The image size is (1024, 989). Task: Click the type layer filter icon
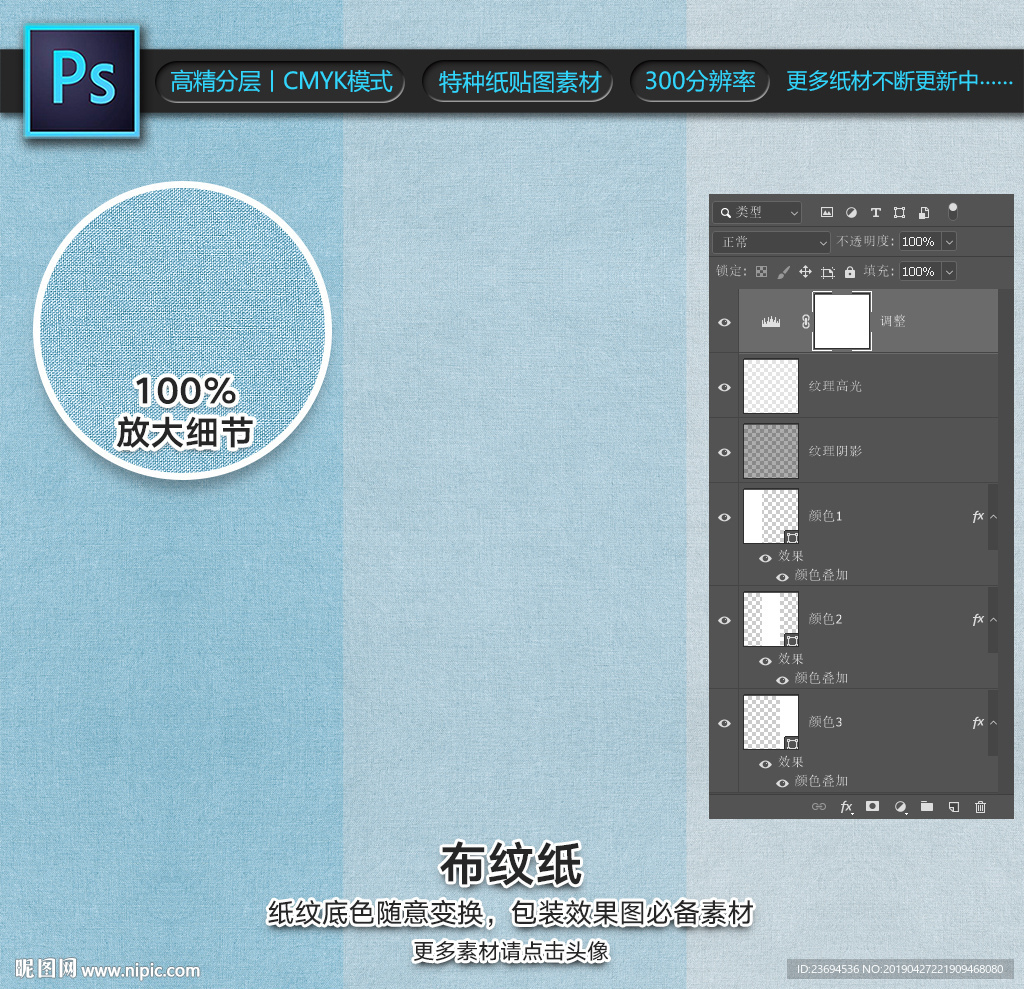(876, 212)
